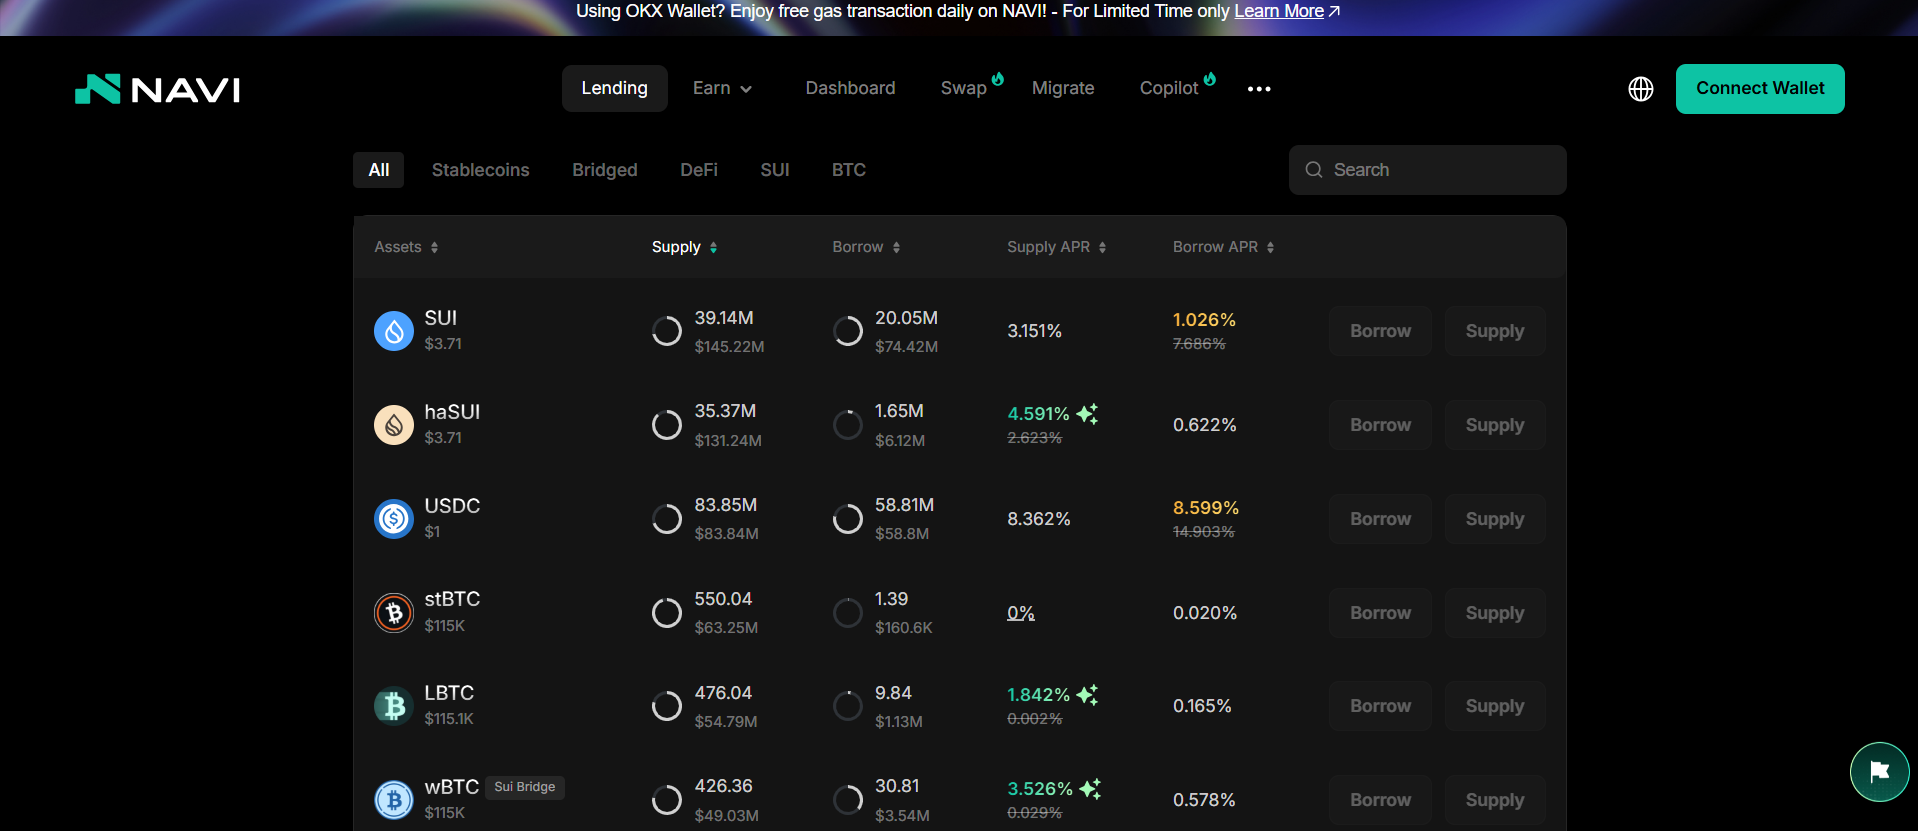Click Supply in the SUI row
The width and height of the screenshot is (1918, 831).
point(1495,331)
